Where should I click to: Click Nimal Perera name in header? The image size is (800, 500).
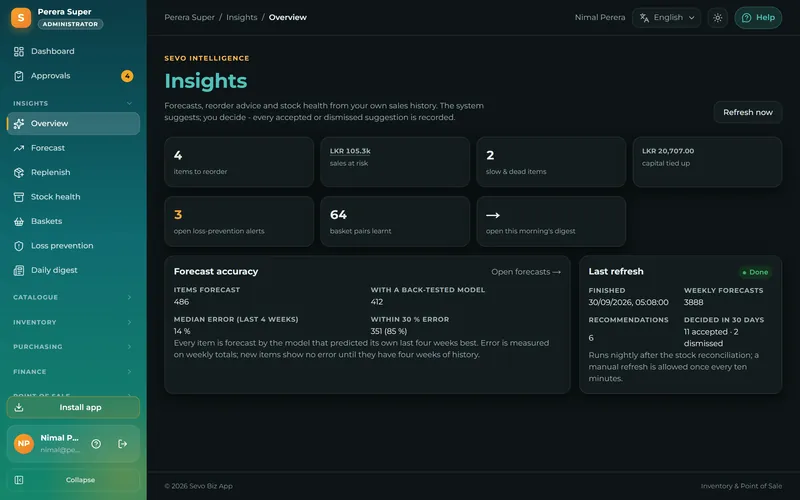[x=599, y=17]
